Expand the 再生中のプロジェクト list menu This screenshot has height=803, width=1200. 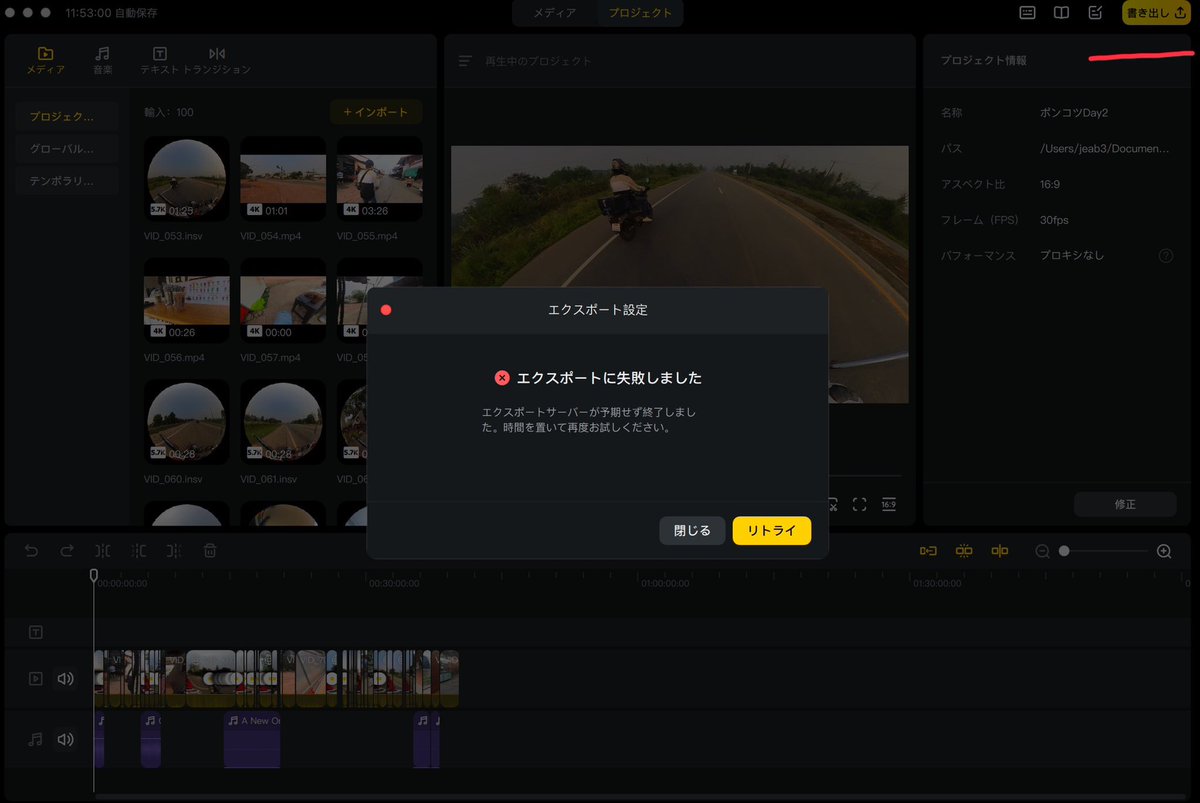[x=465, y=61]
